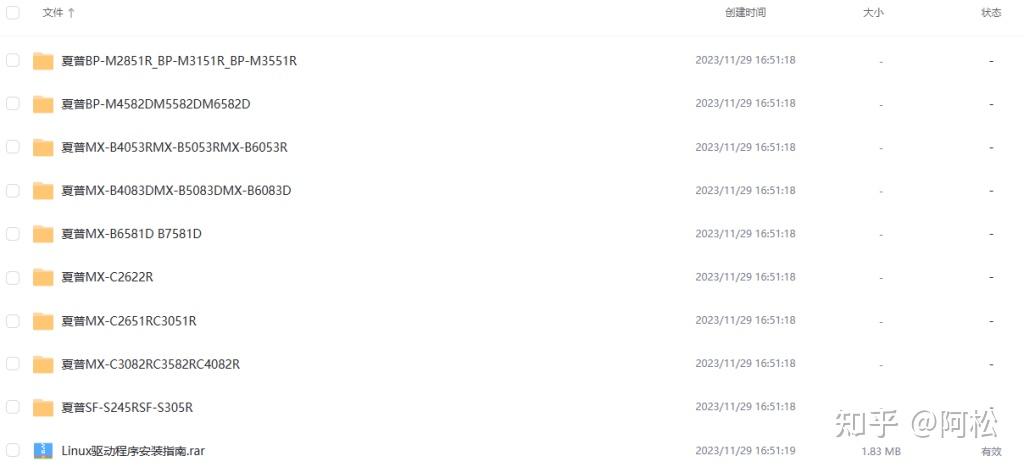Open the Linux驱动程序安装指南.rar file name
The image size is (1024, 467).
[x=133, y=451]
